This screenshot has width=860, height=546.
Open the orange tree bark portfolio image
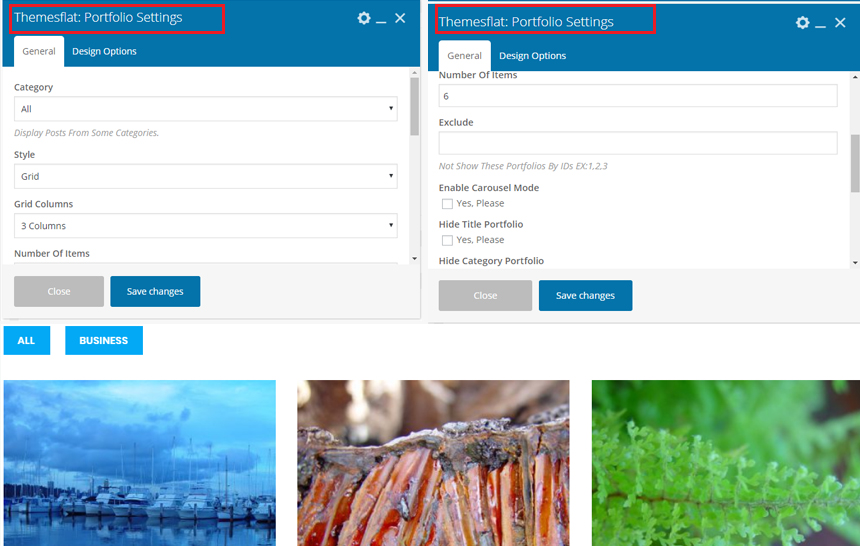[433, 463]
